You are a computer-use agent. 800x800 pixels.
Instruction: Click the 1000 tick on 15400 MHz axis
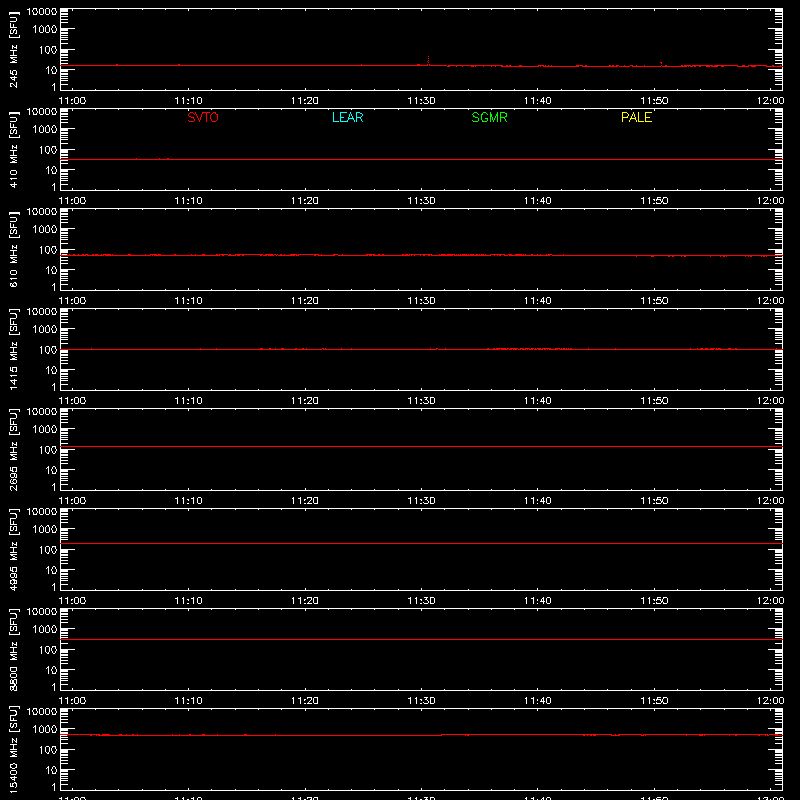click(45, 730)
